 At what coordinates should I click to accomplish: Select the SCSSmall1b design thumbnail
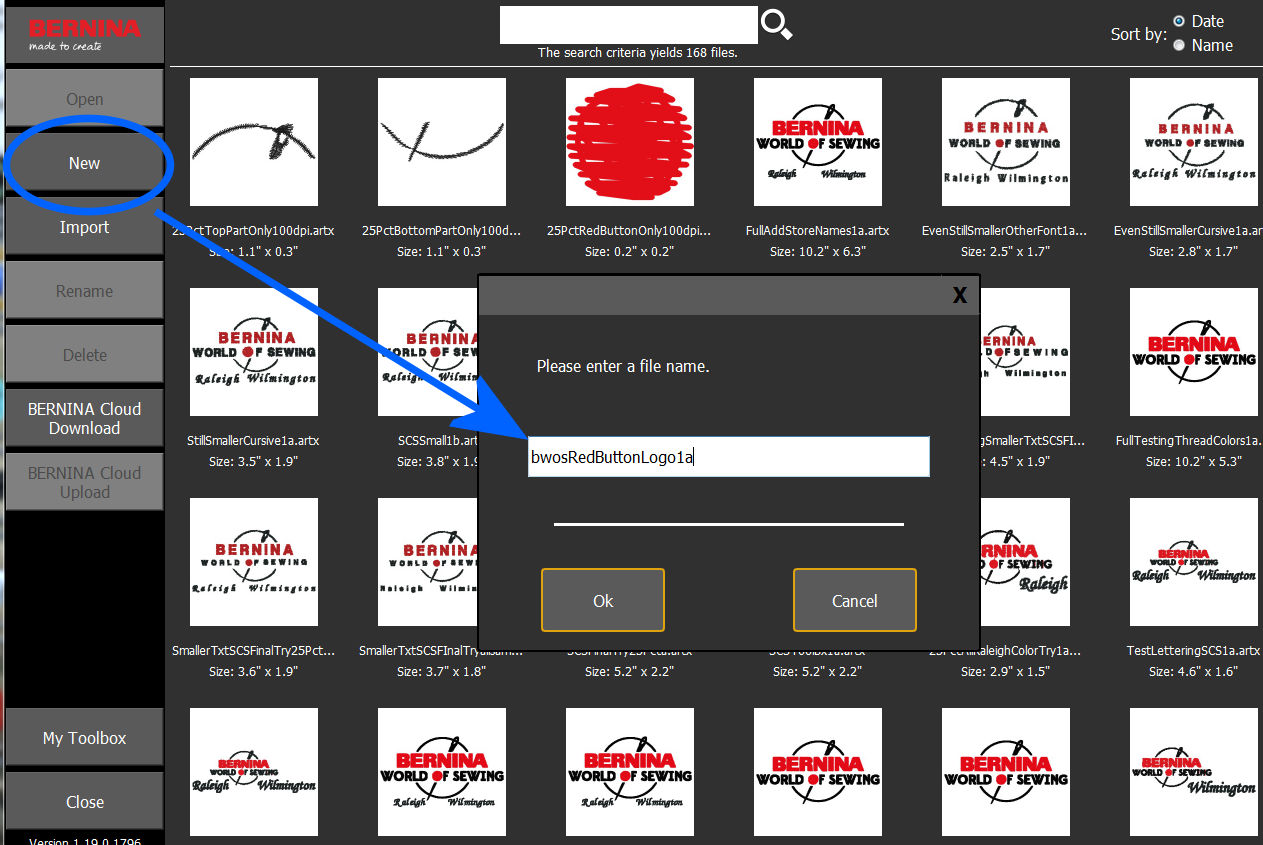[x=428, y=353]
